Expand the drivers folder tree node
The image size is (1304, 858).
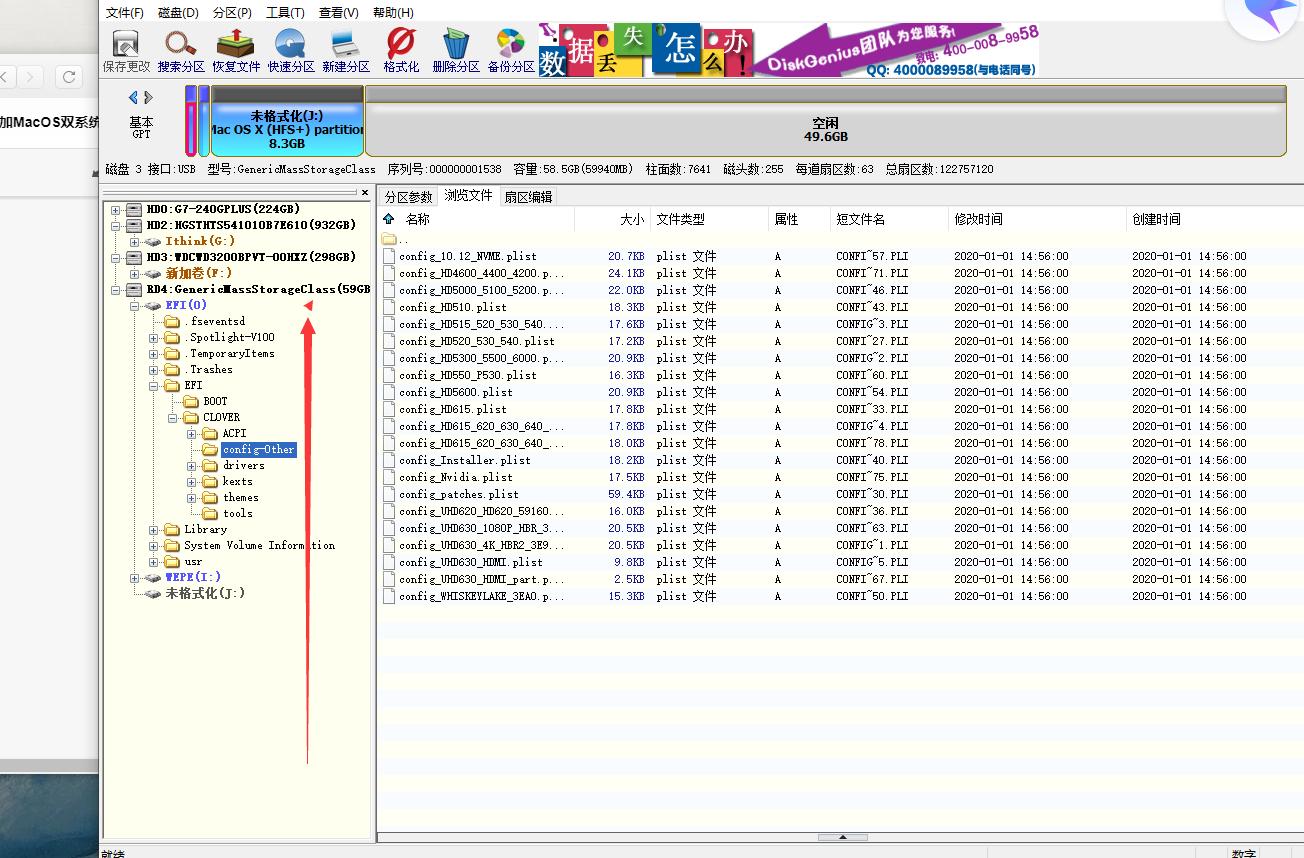(x=191, y=466)
